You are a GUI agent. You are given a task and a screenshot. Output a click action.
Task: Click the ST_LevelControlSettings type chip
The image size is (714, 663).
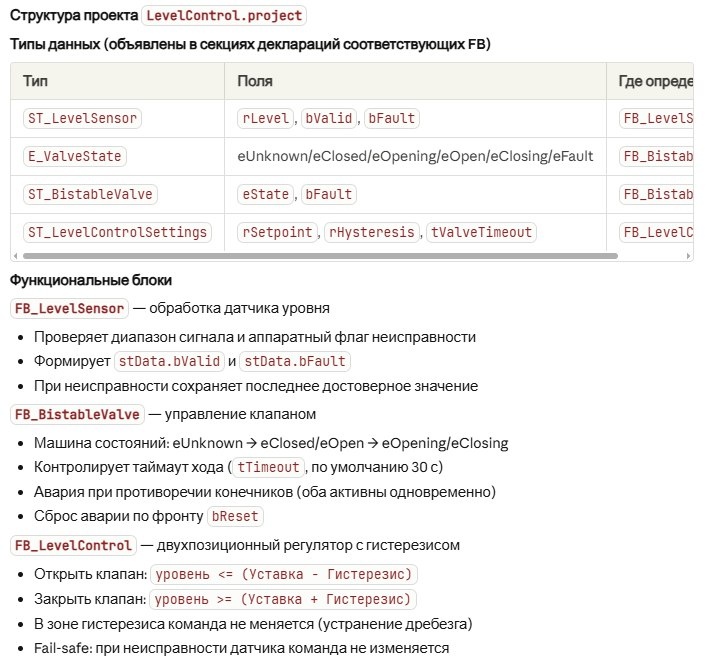click(117, 232)
